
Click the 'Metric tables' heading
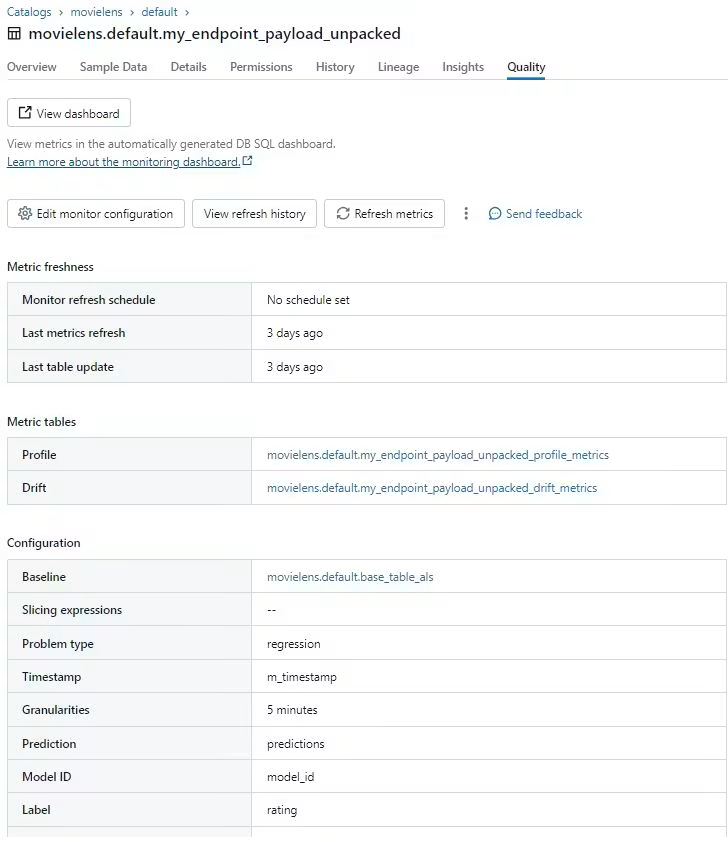(42, 422)
